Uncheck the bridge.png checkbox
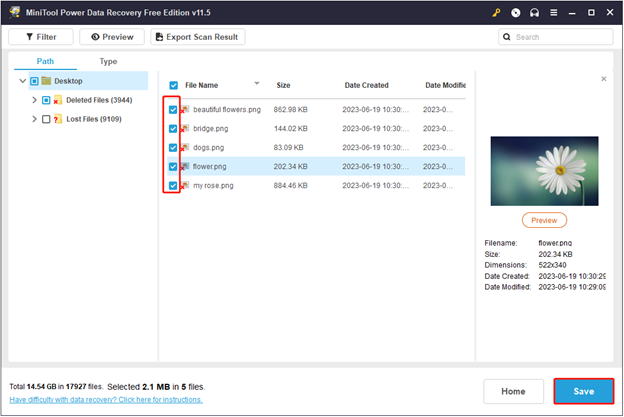This screenshot has height=417, width=624. click(x=173, y=129)
